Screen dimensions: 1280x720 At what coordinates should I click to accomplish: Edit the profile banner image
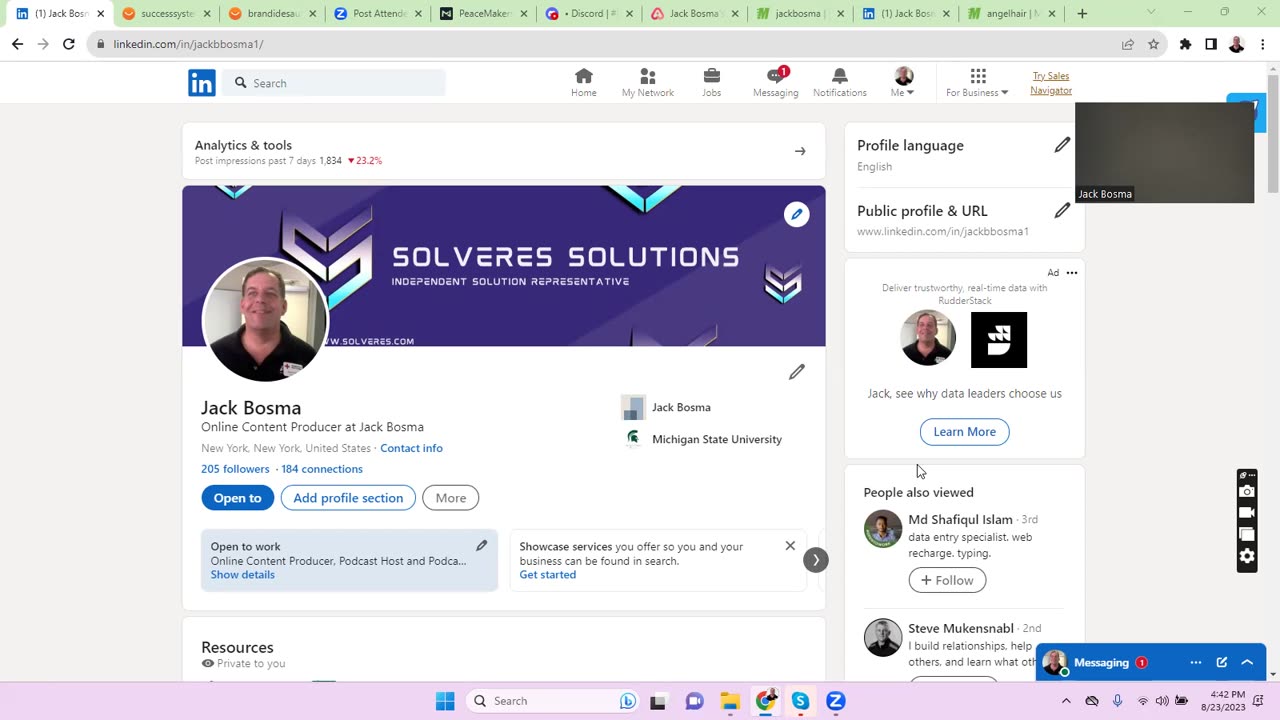[797, 214]
